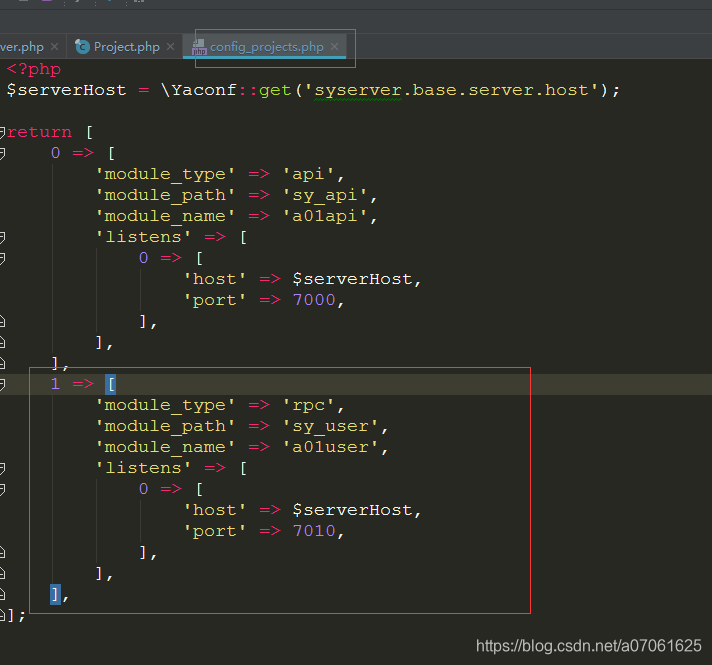Click the $serverHost variable declaration
The image size is (712, 665).
coord(66,90)
